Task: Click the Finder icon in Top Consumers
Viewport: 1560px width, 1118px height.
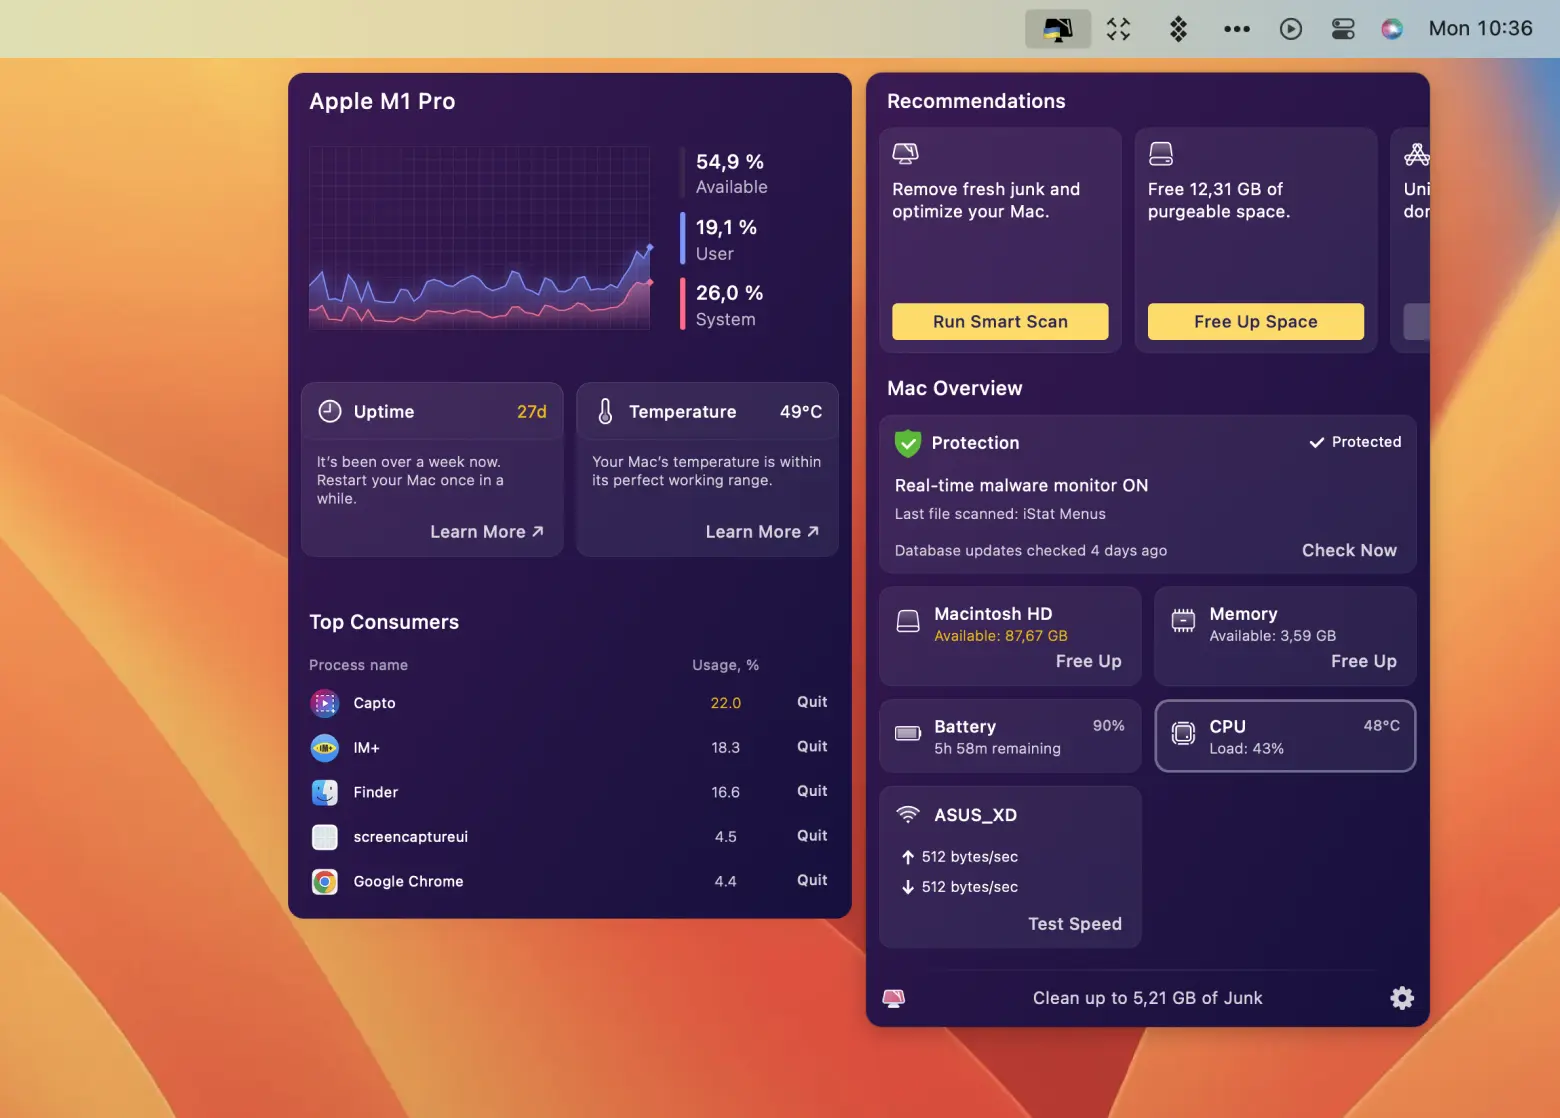Action: coord(325,792)
